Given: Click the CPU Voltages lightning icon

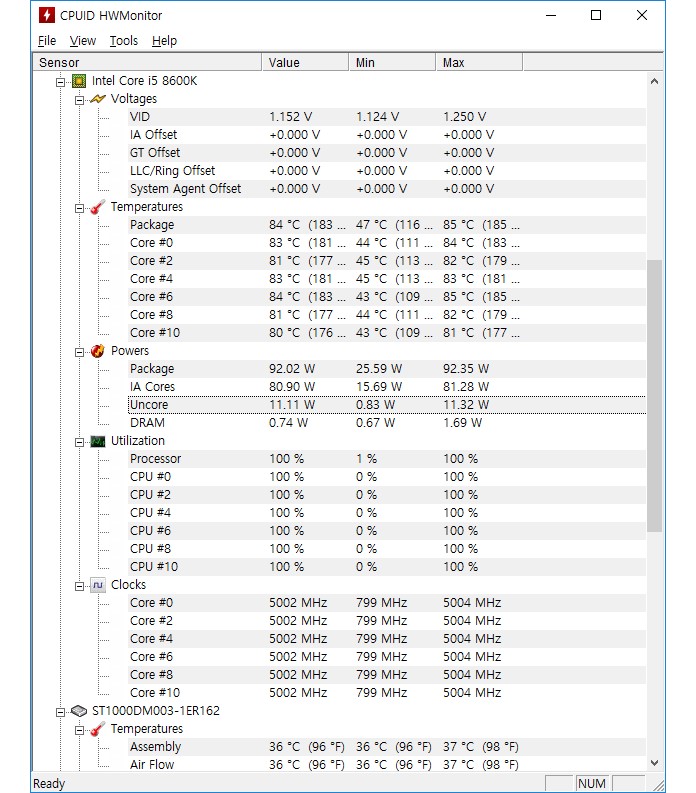Looking at the screenshot, I should [98, 99].
